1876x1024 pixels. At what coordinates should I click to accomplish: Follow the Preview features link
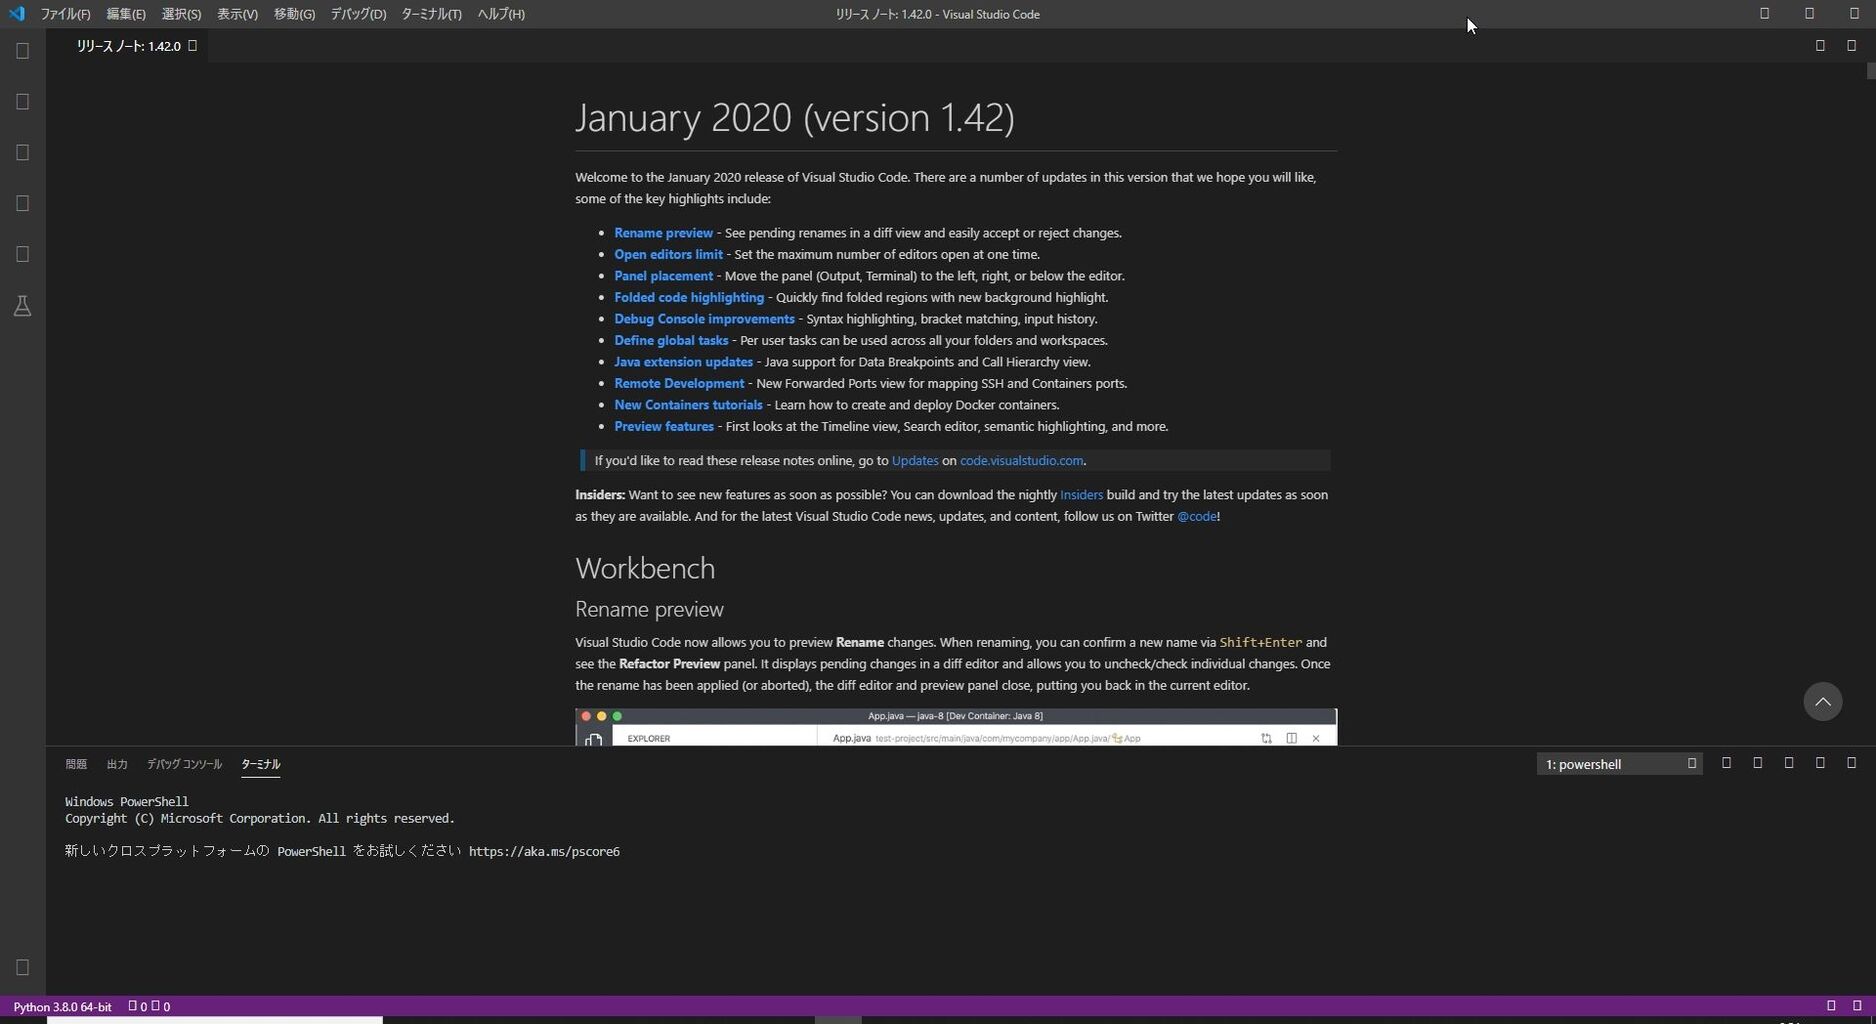664,426
